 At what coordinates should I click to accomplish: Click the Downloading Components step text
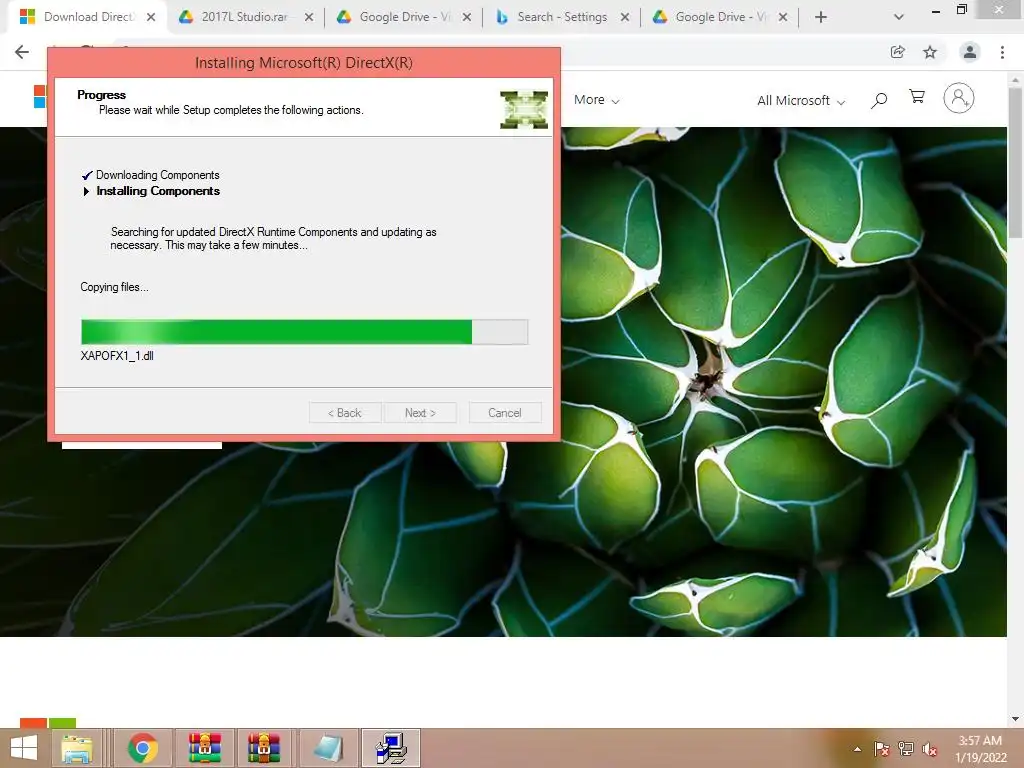pos(157,175)
